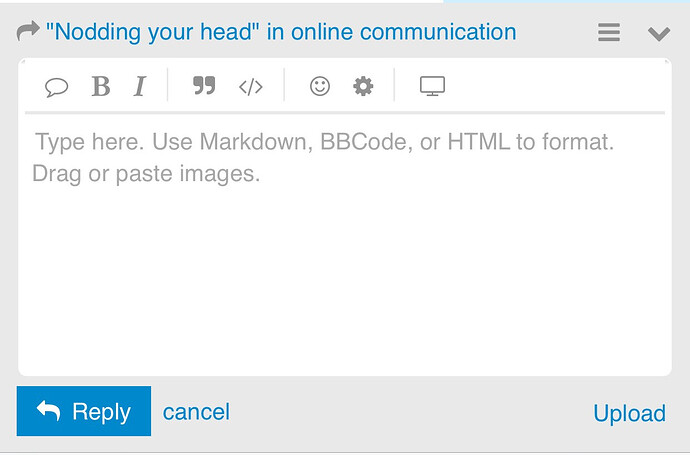Open the hamburger composer menu
This screenshot has height=455, width=690.
609,33
